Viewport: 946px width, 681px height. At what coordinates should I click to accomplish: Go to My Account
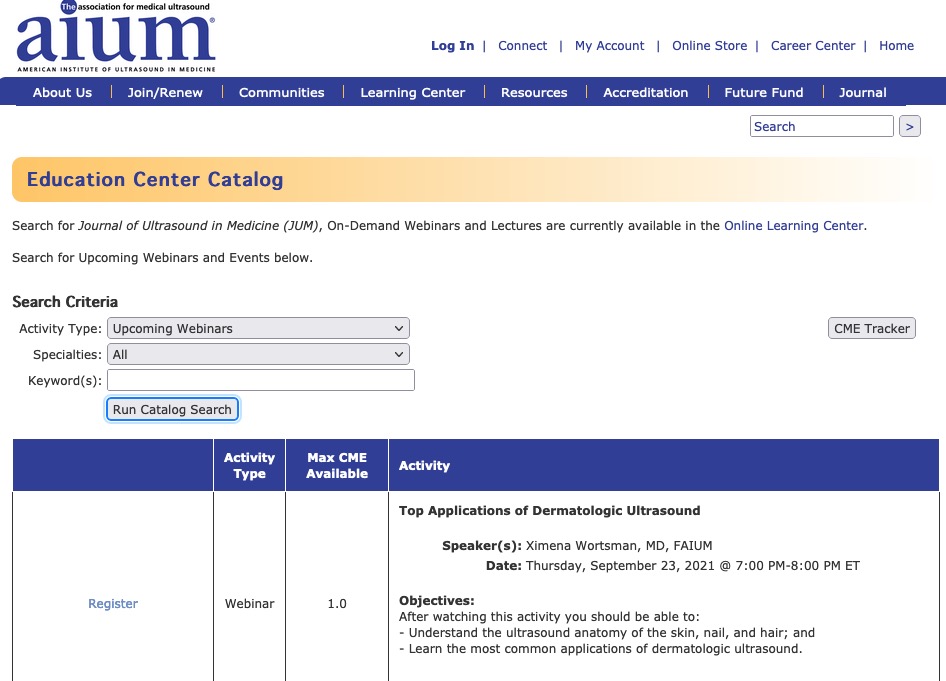tap(609, 46)
